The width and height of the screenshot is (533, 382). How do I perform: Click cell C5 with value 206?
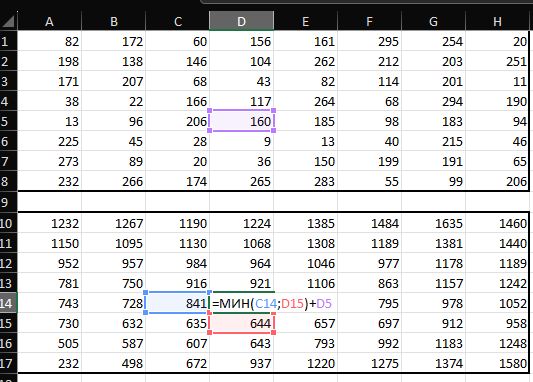pos(177,121)
